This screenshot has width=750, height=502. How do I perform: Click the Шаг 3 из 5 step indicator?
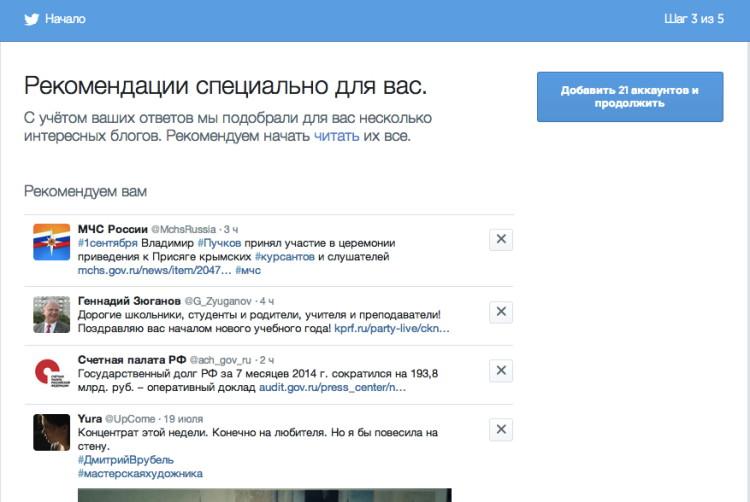(693, 19)
